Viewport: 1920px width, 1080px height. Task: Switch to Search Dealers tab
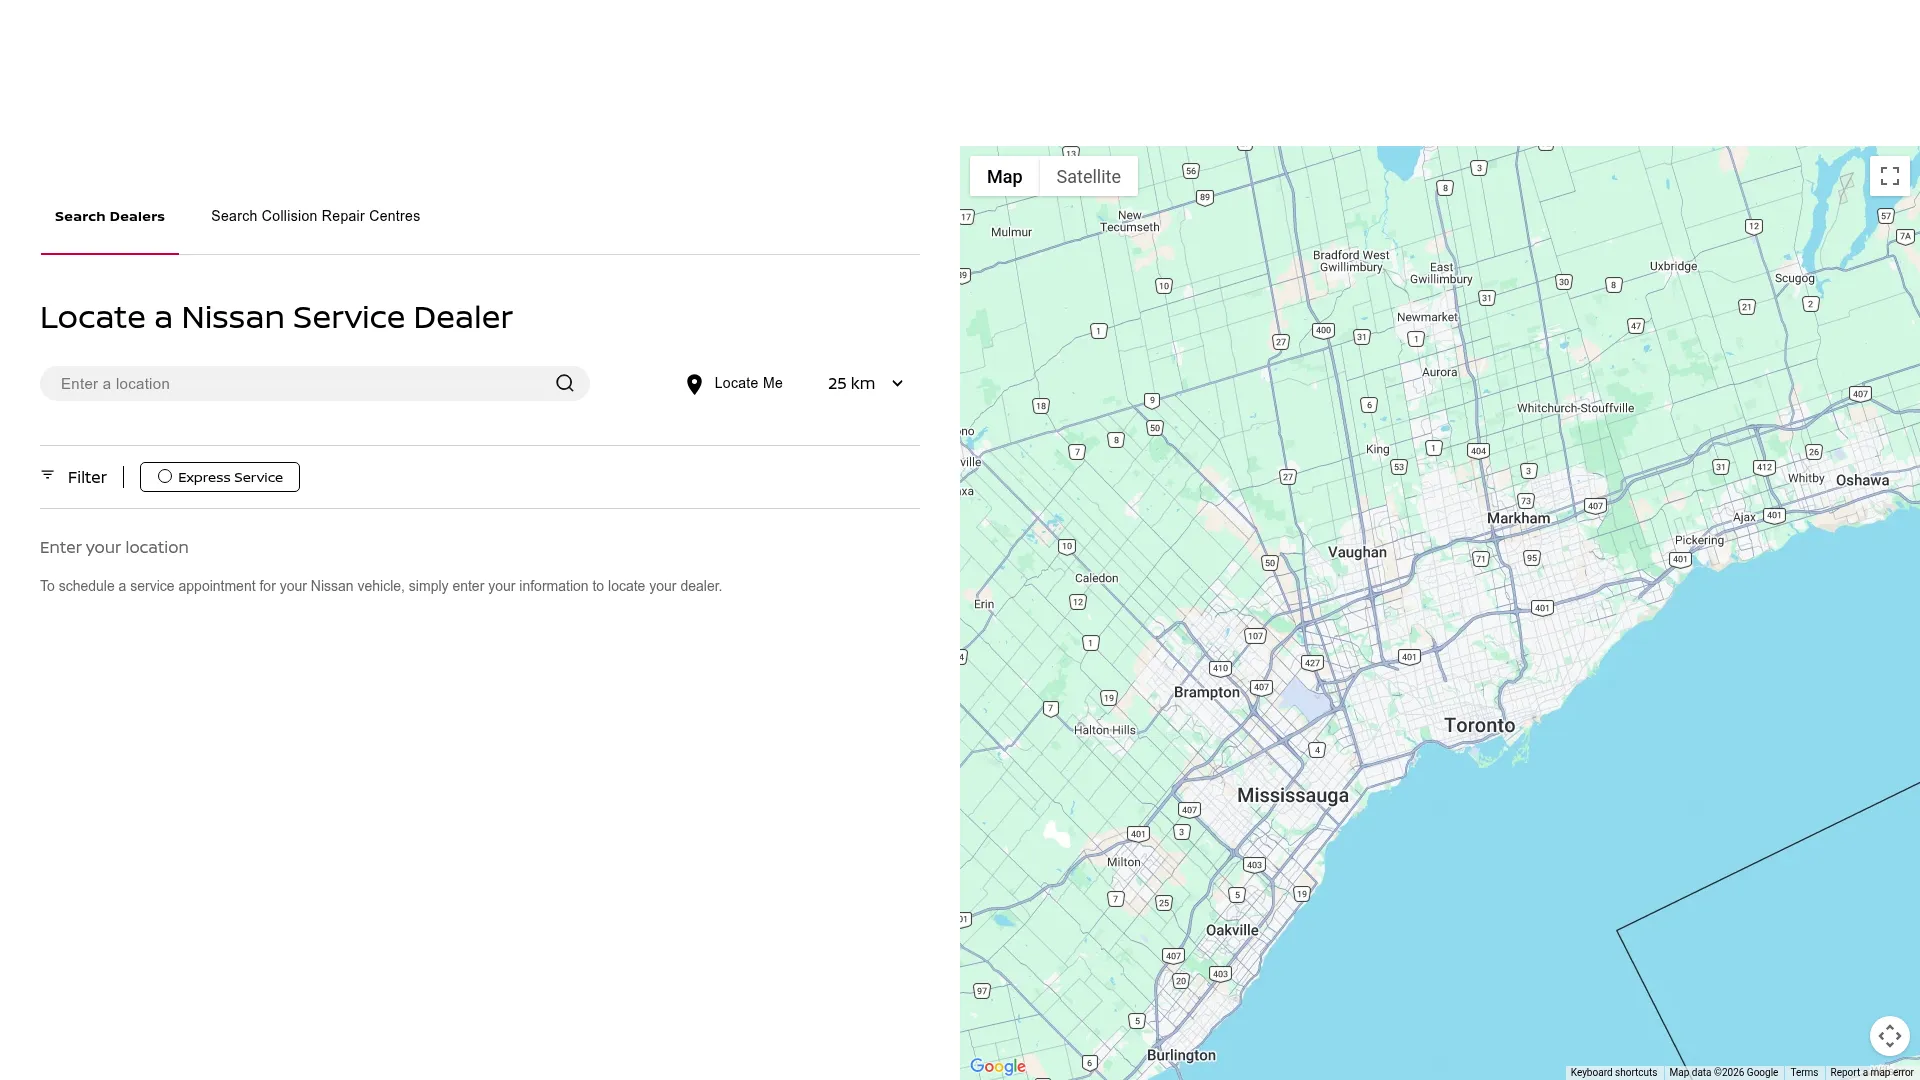110,216
